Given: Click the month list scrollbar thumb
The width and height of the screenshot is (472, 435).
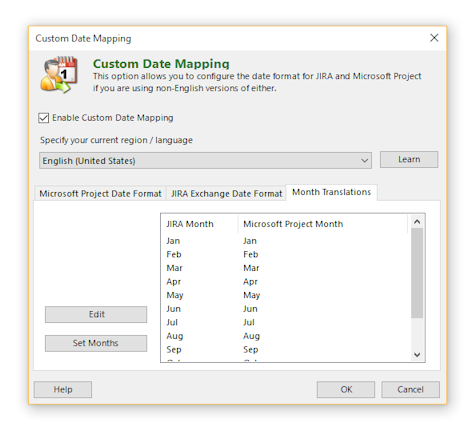Looking at the screenshot, I should pyautogui.click(x=417, y=273).
